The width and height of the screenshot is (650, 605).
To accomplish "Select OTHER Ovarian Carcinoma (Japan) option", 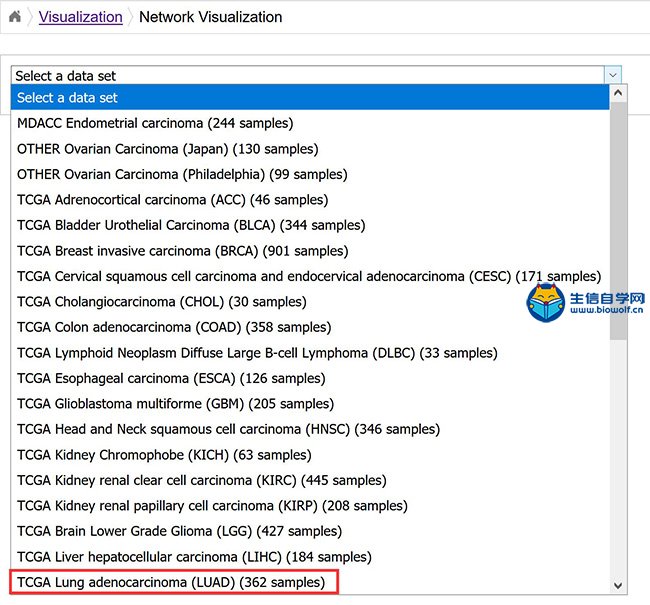I will click(x=310, y=149).
